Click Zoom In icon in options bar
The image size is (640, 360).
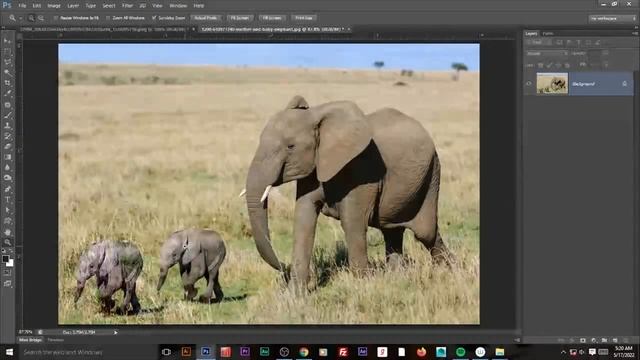click(x=31, y=18)
